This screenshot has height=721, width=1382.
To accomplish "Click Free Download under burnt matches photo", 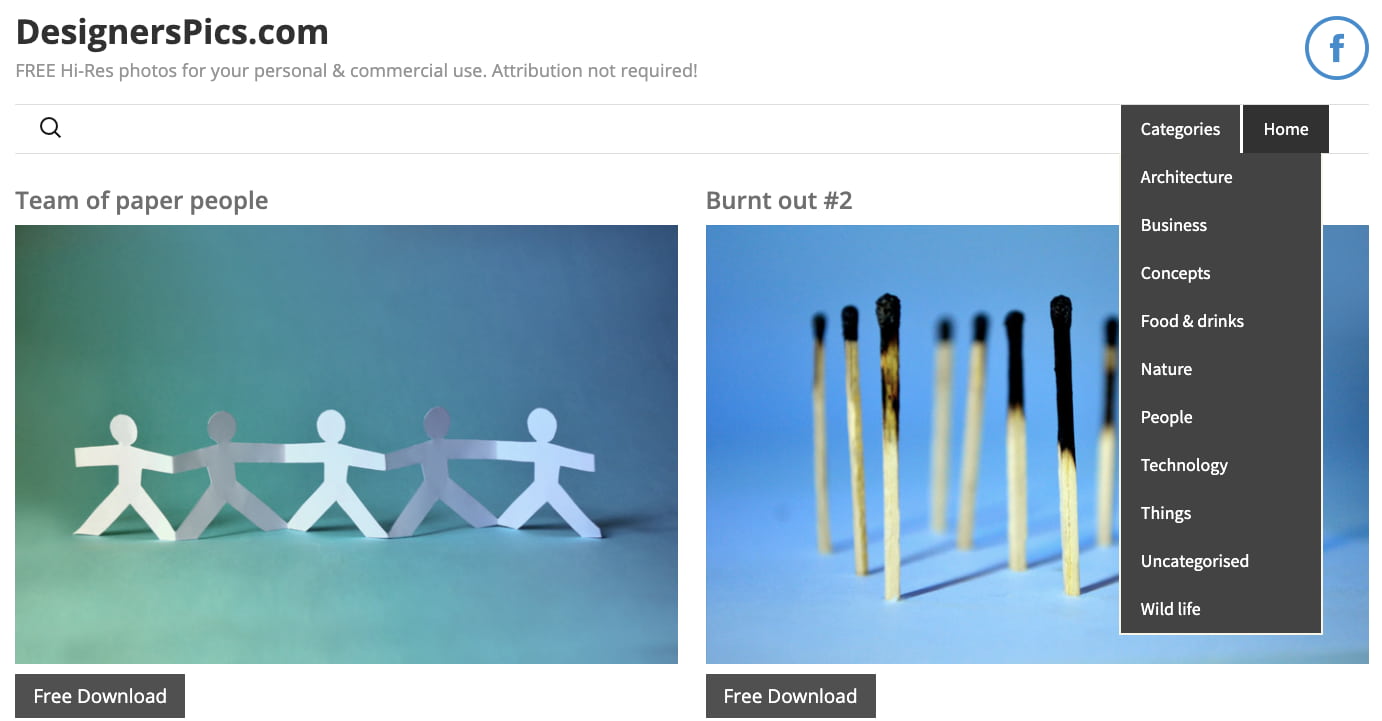I will pyautogui.click(x=790, y=696).
